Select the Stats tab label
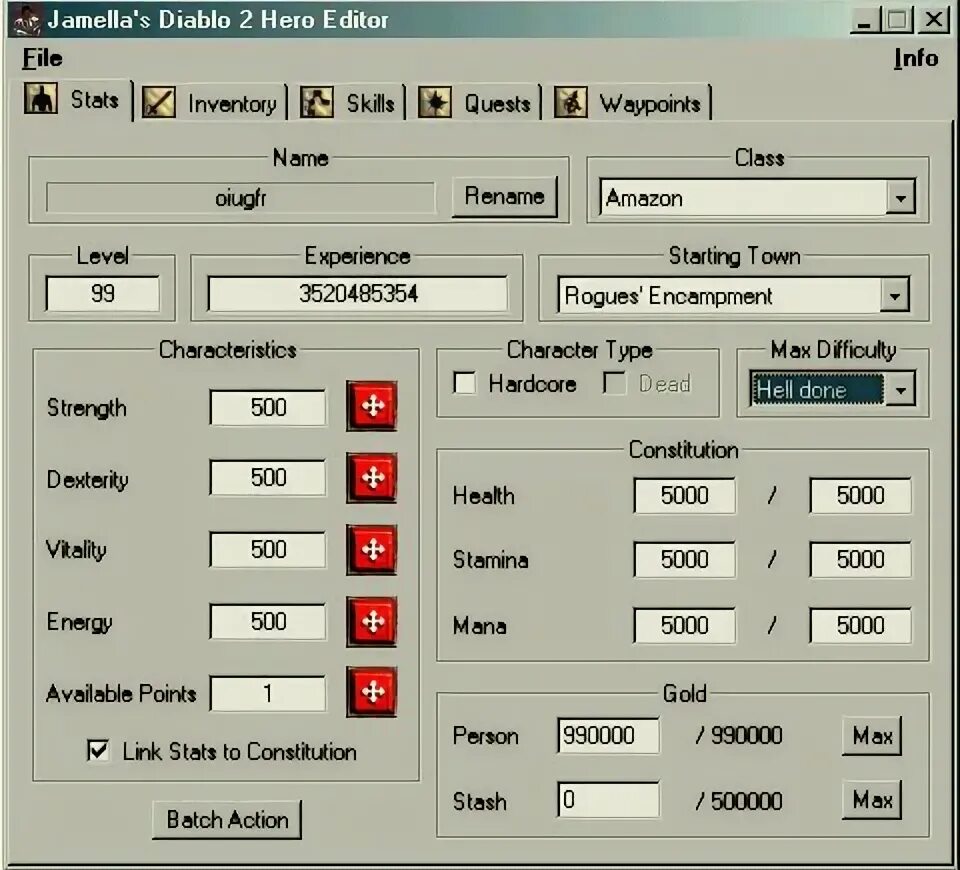This screenshot has height=870, width=960. [x=94, y=99]
